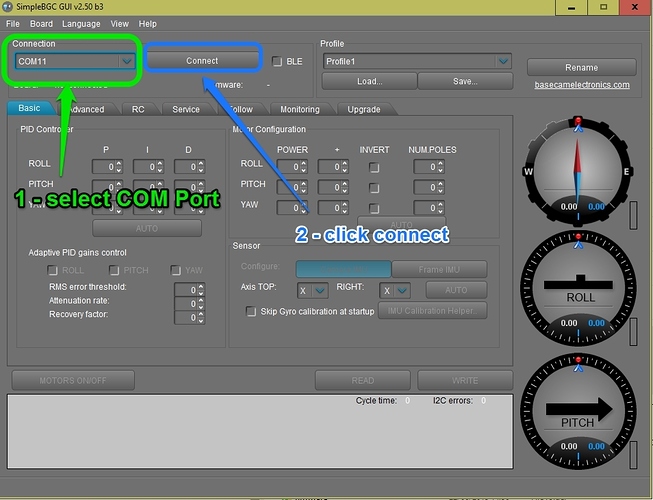Image resolution: width=653 pixels, height=500 pixels.
Task: Open the View menu
Action: [x=120, y=24]
